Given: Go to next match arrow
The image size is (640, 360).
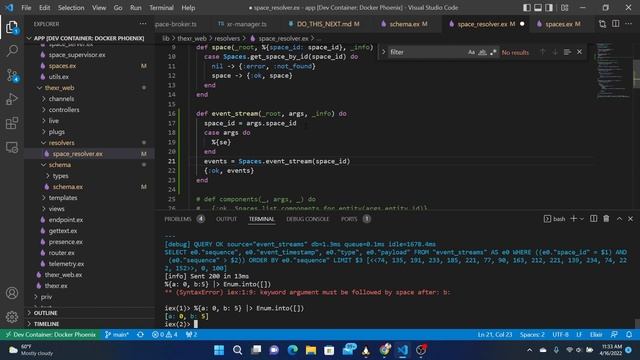Looking at the screenshot, I should [555, 52].
